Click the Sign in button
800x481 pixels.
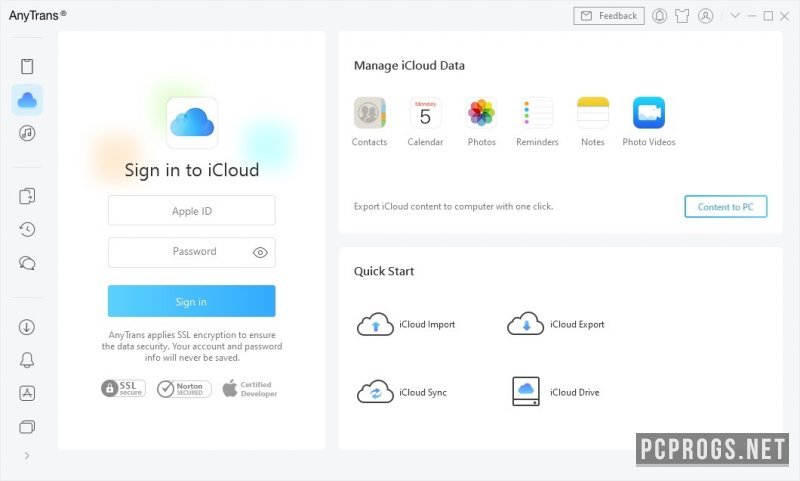point(192,301)
